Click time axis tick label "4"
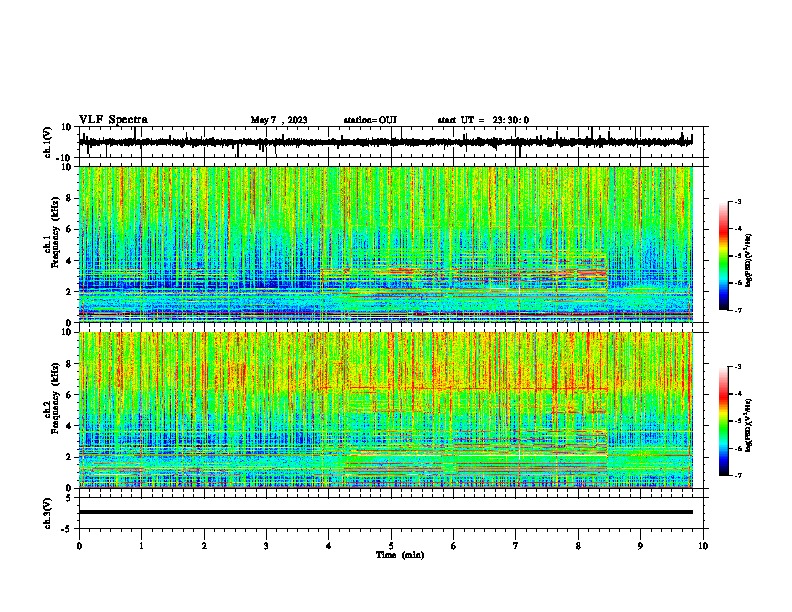The width and height of the screenshot is (792, 612). [328, 546]
